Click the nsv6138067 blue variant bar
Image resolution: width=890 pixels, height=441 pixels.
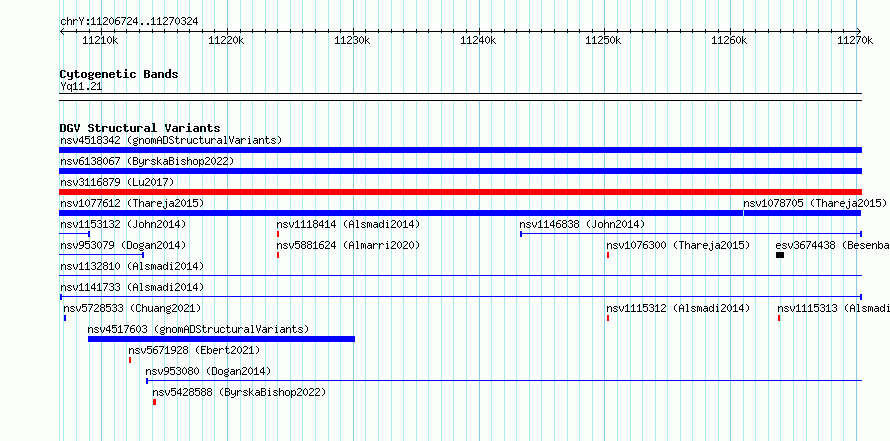point(460,171)
